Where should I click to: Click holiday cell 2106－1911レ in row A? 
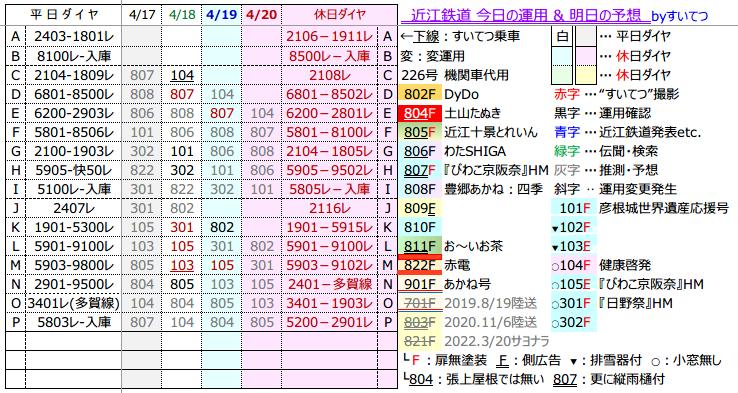[329, 37]
